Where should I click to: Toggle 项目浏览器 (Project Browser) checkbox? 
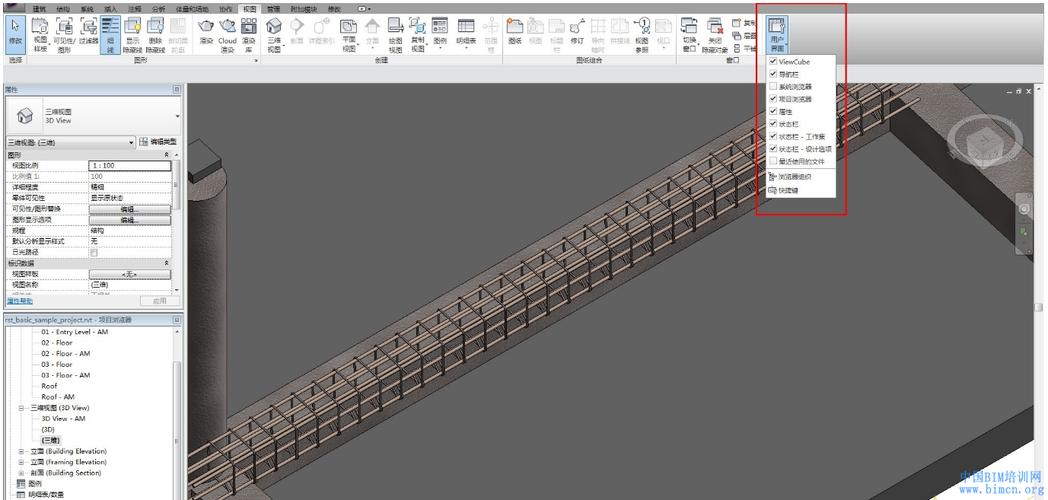pyautogui.click(x=773, y=99)
